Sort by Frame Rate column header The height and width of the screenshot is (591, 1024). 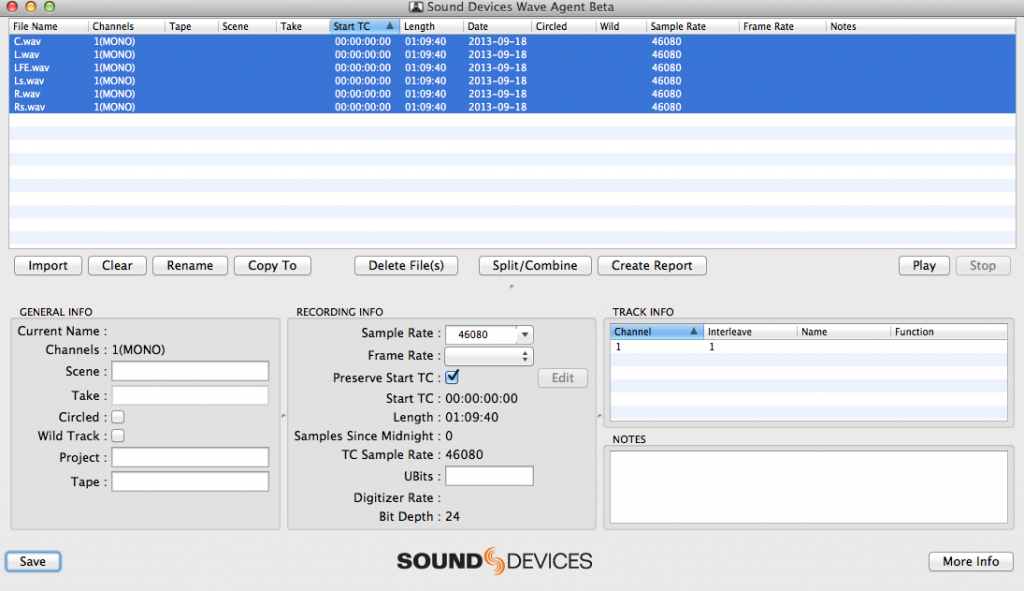(x=782, y=27)
